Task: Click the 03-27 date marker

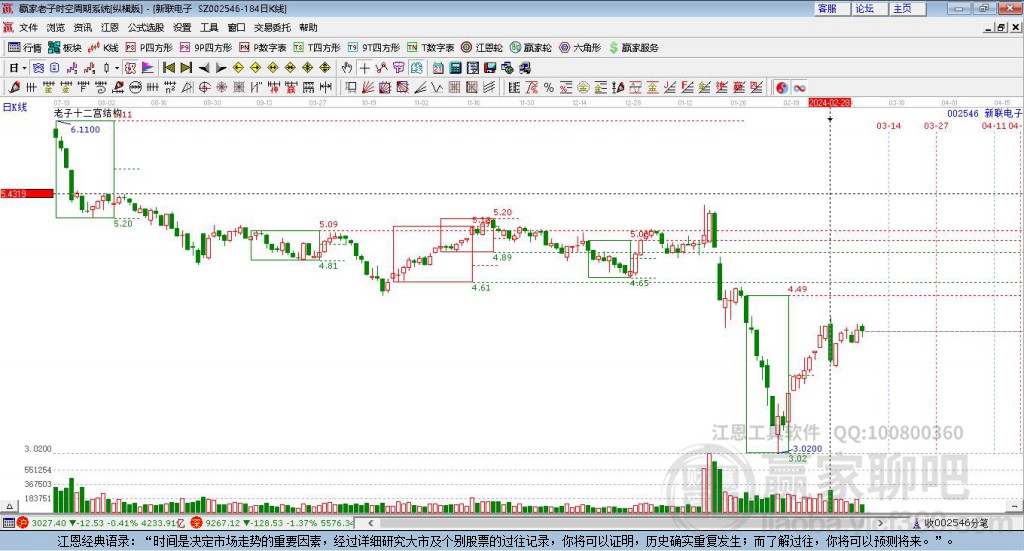Action: (x=936, y=126)
